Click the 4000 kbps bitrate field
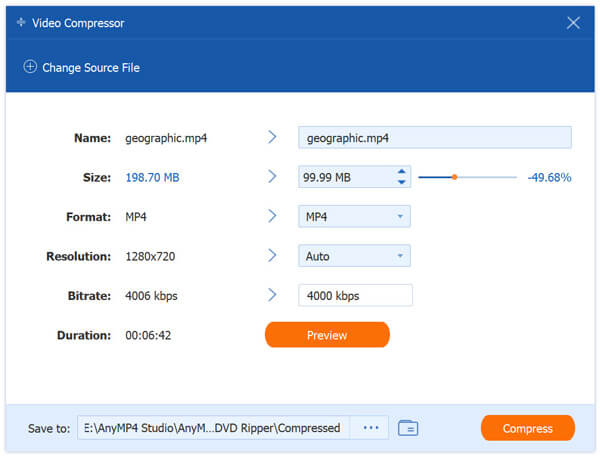This screenshot has width=600, height=457. [x=354, y=296]
